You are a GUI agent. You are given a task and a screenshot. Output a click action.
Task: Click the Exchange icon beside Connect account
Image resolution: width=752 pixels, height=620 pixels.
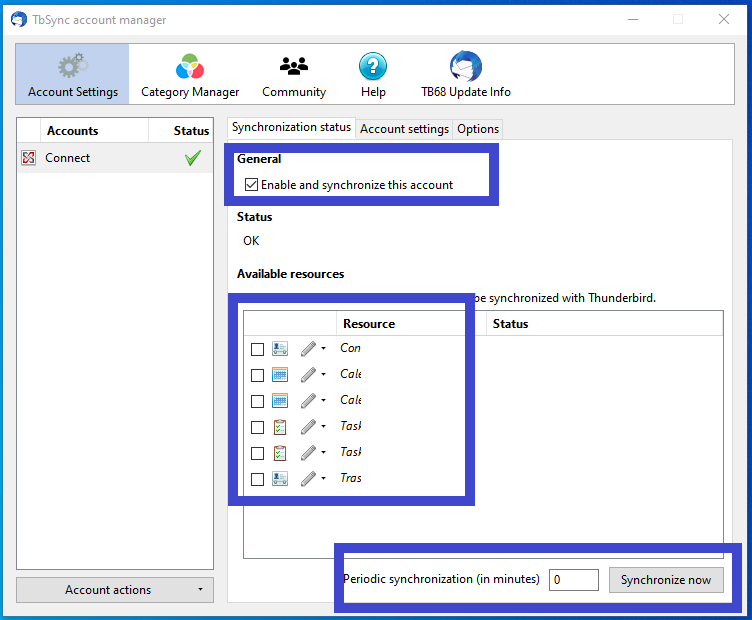click(29, 158)
